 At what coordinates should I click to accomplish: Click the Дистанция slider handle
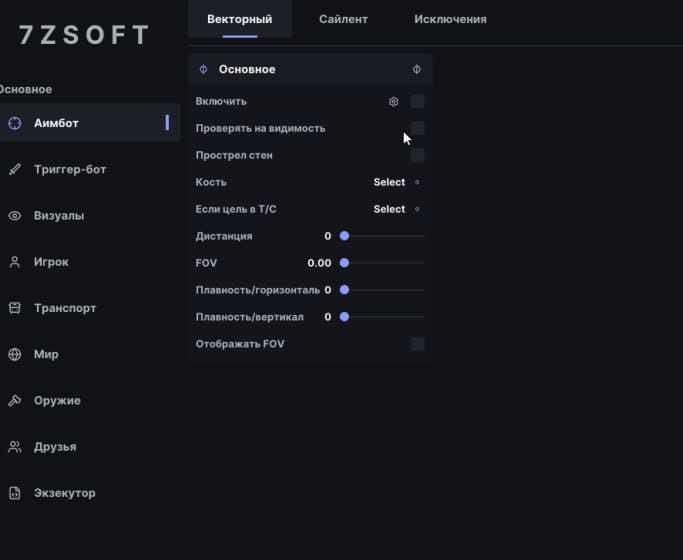(344, 236)
